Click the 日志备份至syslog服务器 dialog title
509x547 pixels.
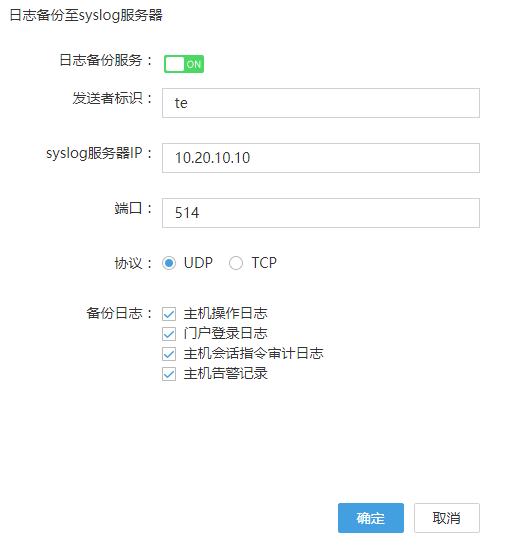(x=86, y=15)
